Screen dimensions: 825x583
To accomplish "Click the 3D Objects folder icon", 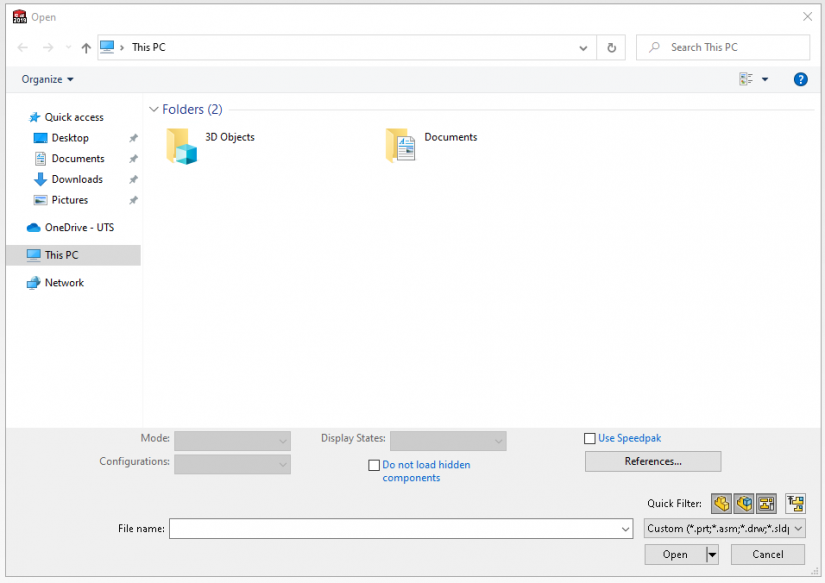I will click(182, 146).
